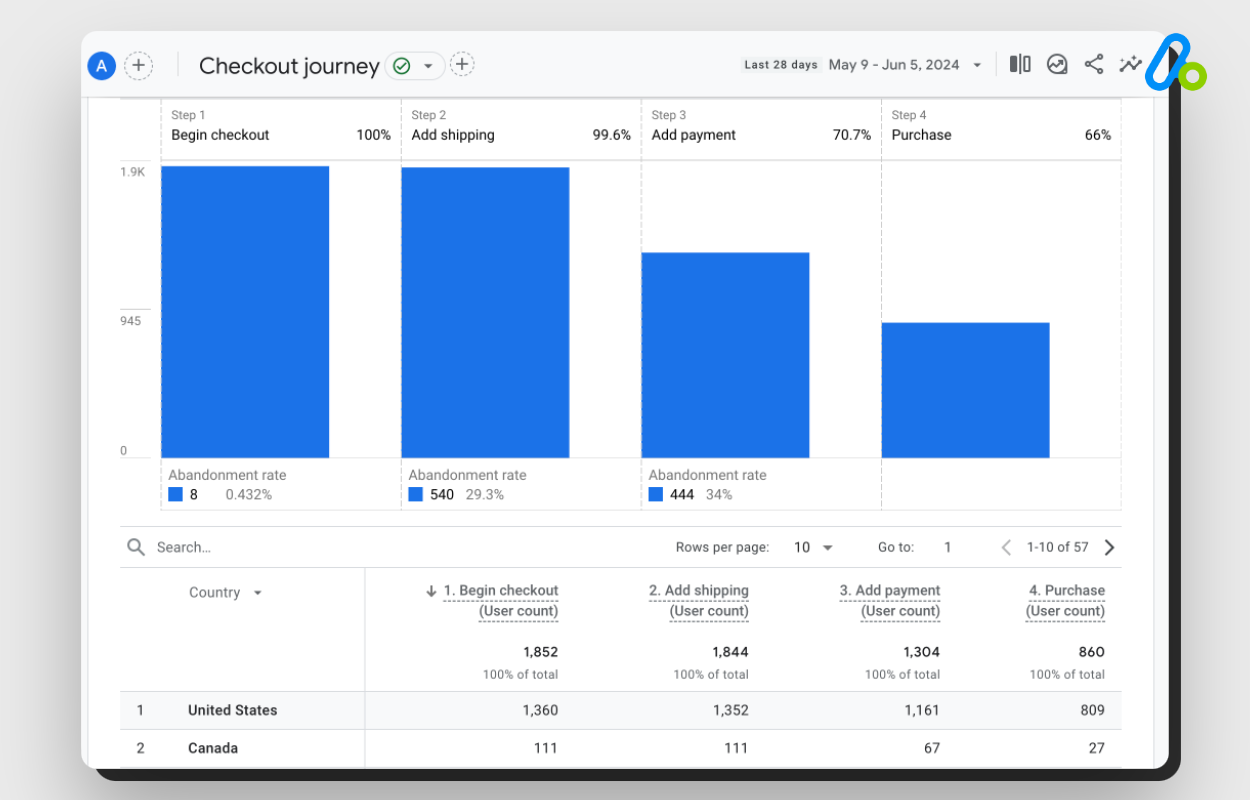Open the date range dropdown arrow
The width and height of the screenshot is (1250, 800).
pos(977,65)
